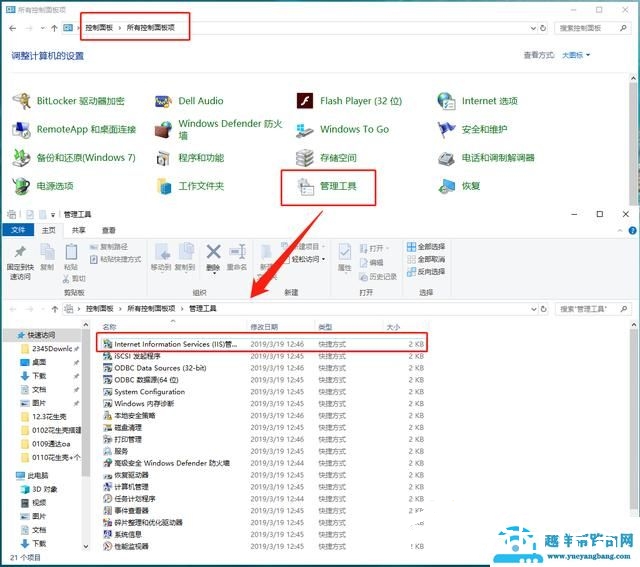Select 快速访问 in navigation pane
The width and height of the screenshot is (640, 567).
[41, 335]
